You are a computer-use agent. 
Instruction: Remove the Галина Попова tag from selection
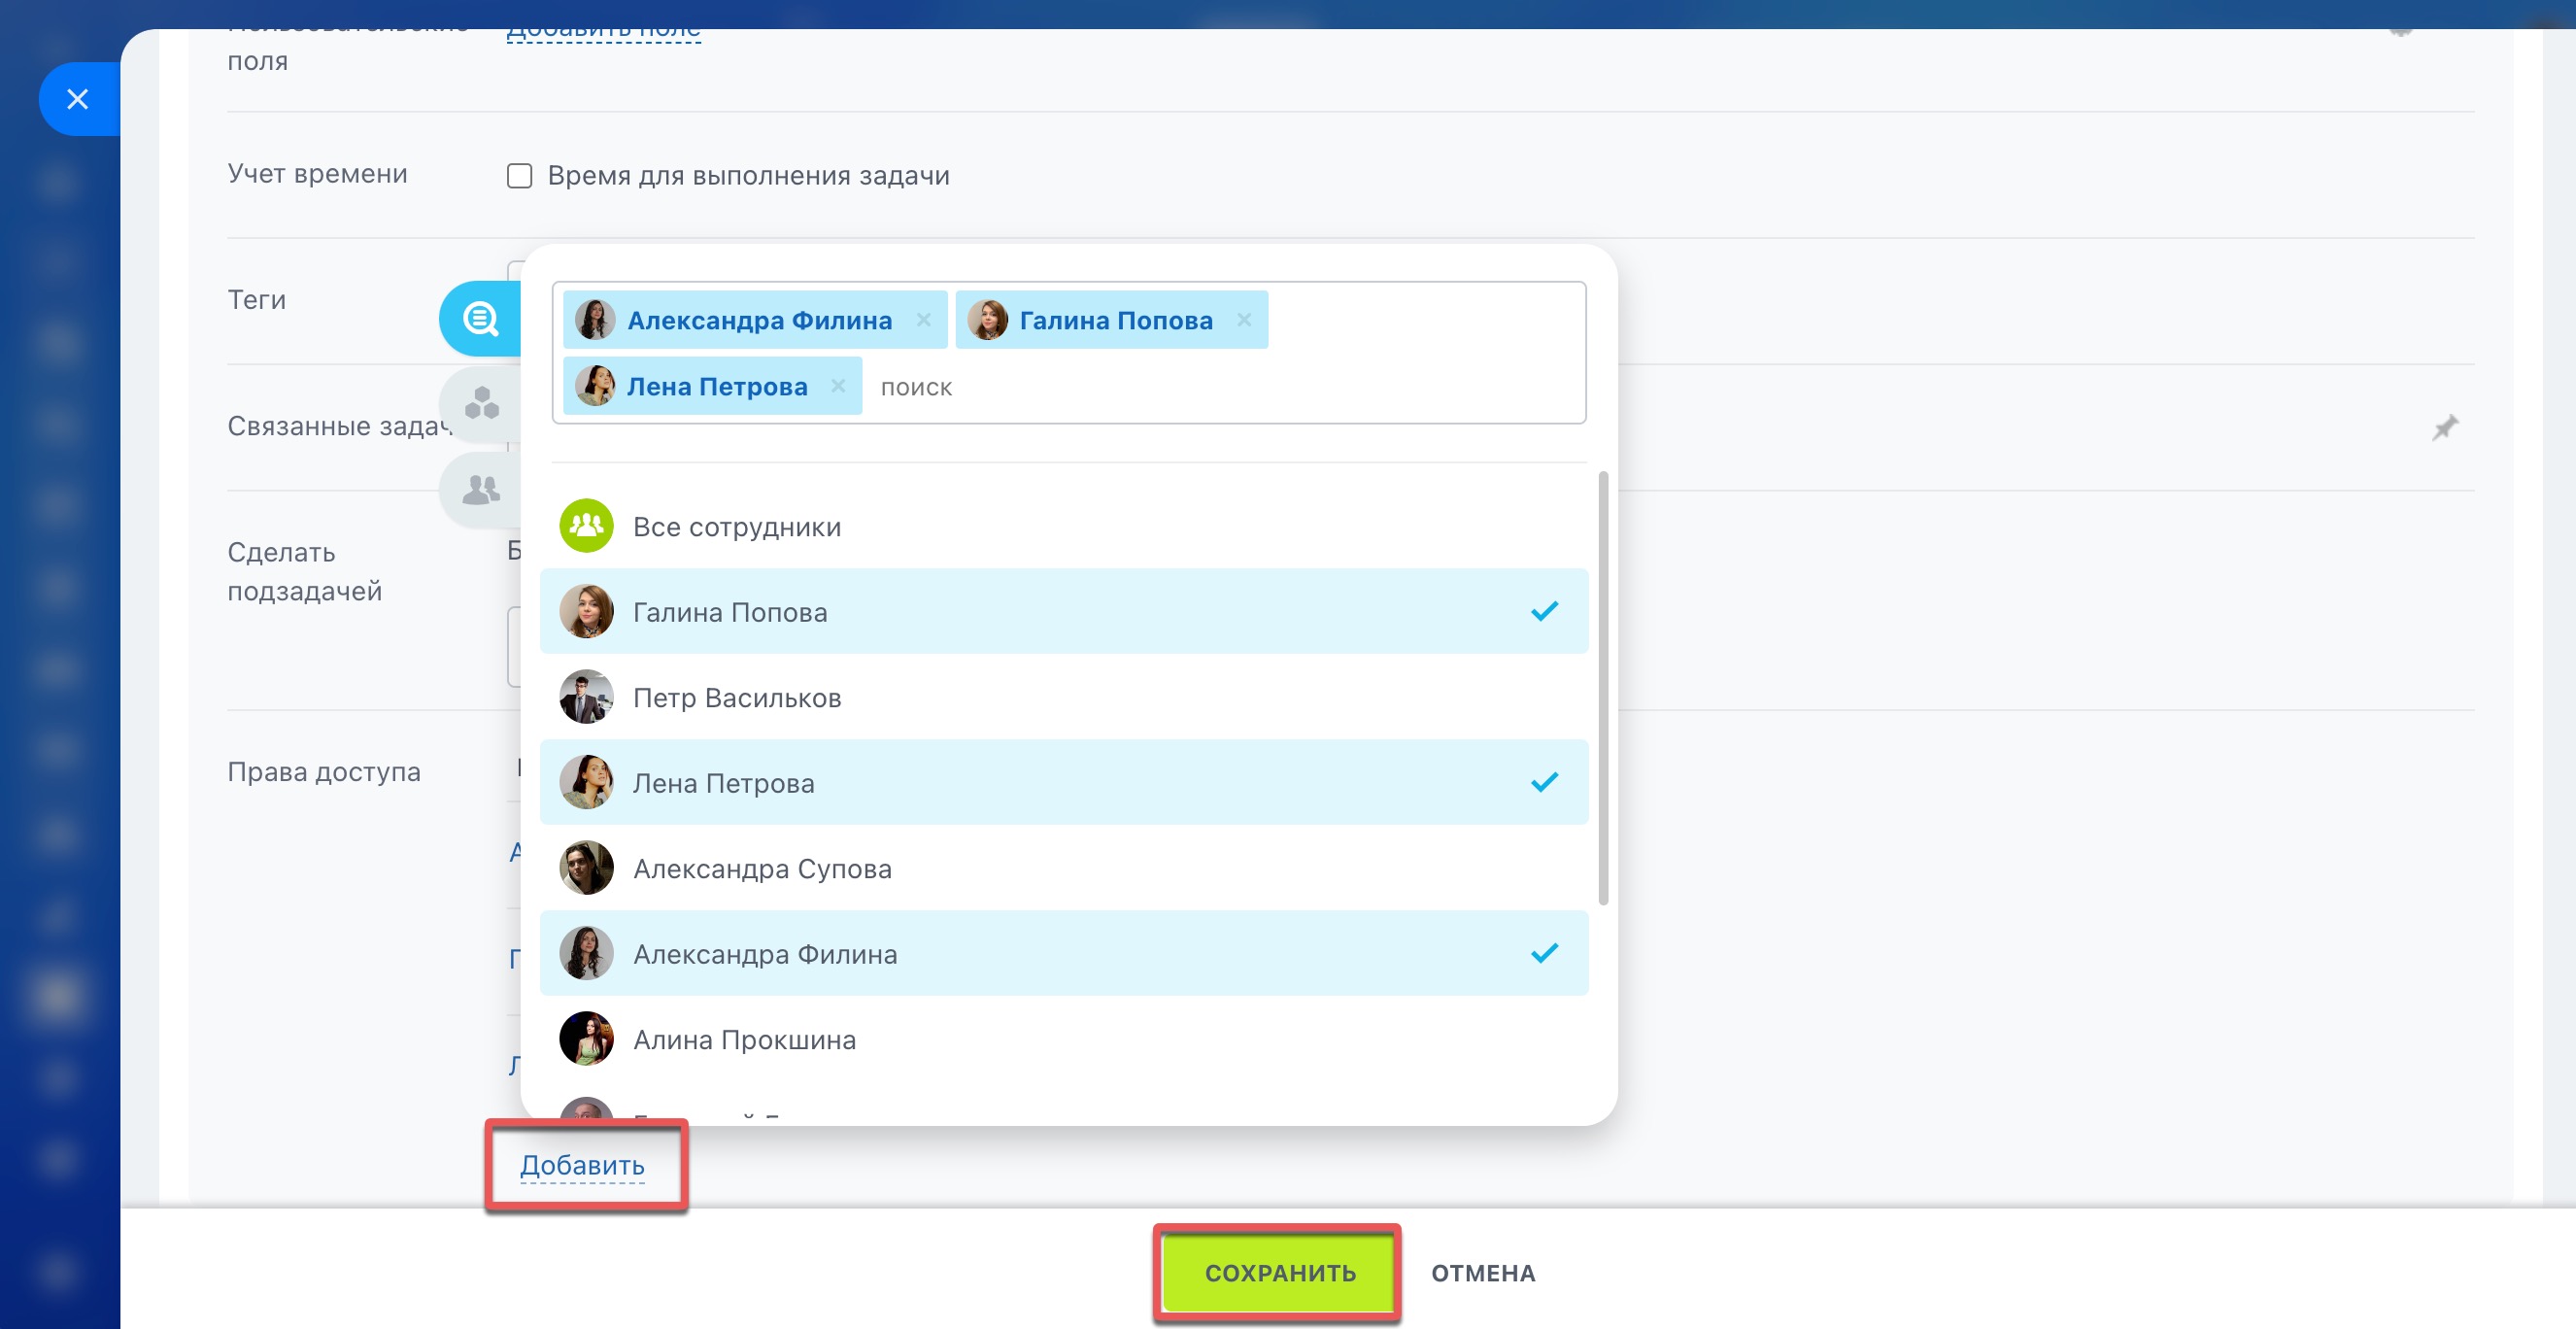coord(1244,320)
